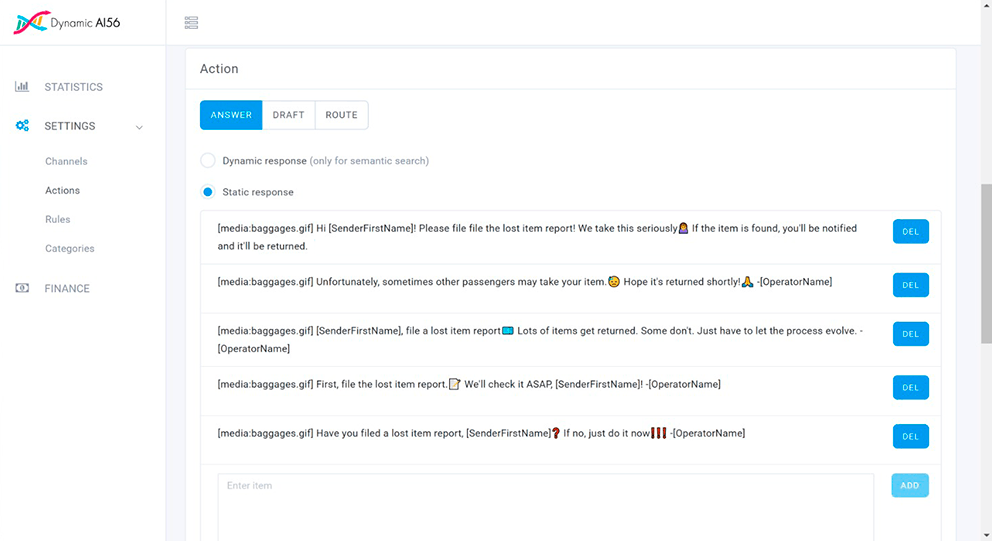Click the 'Enter item' text field

click(545, 505)
